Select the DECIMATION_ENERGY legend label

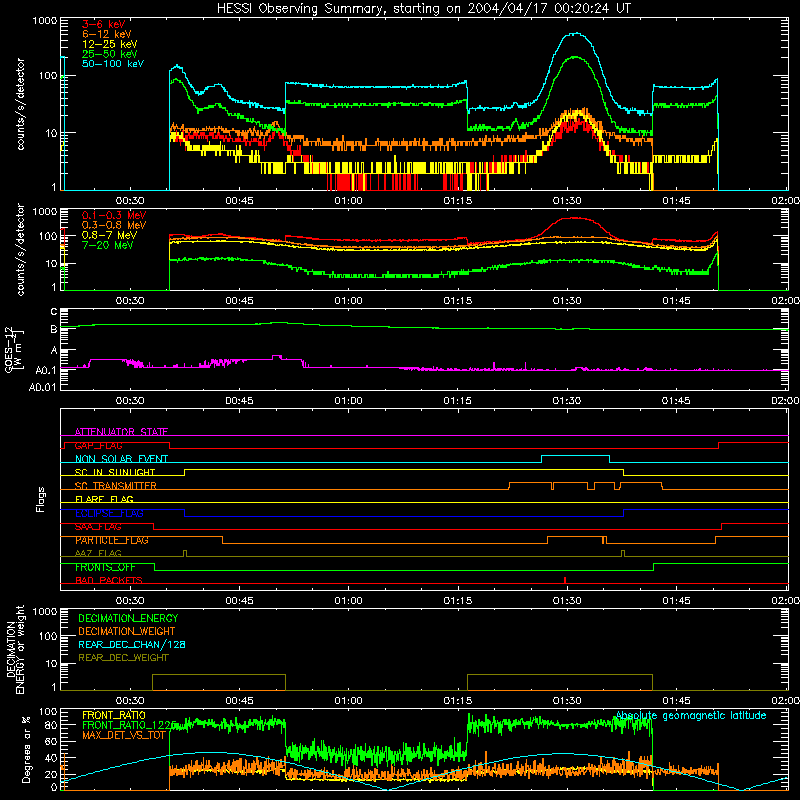pos(128,618)
